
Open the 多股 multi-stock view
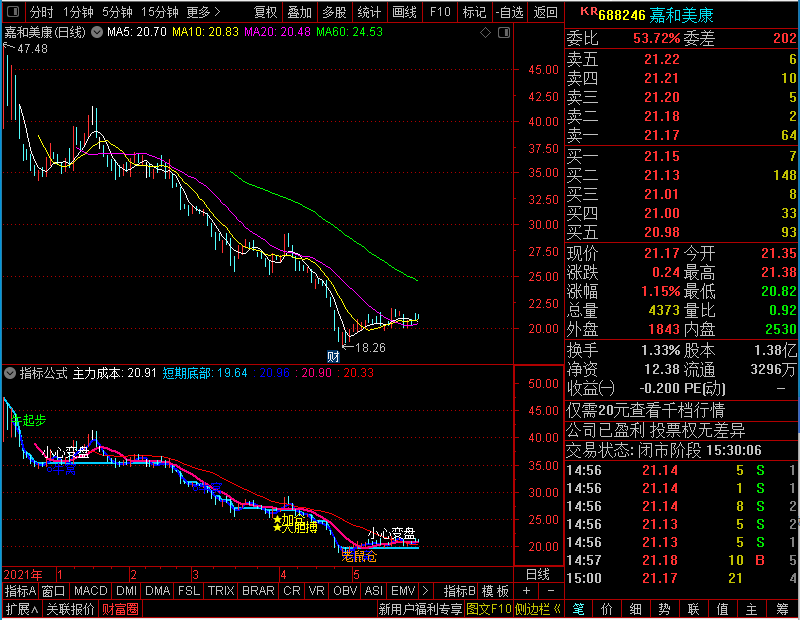coord(334,12)
